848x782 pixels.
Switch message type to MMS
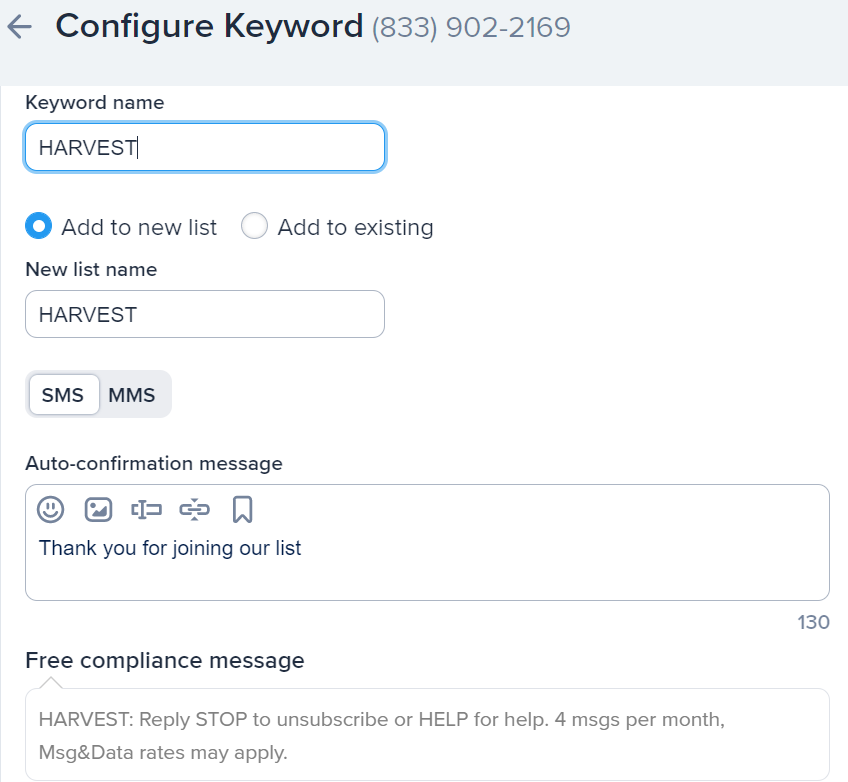[132, 395]
